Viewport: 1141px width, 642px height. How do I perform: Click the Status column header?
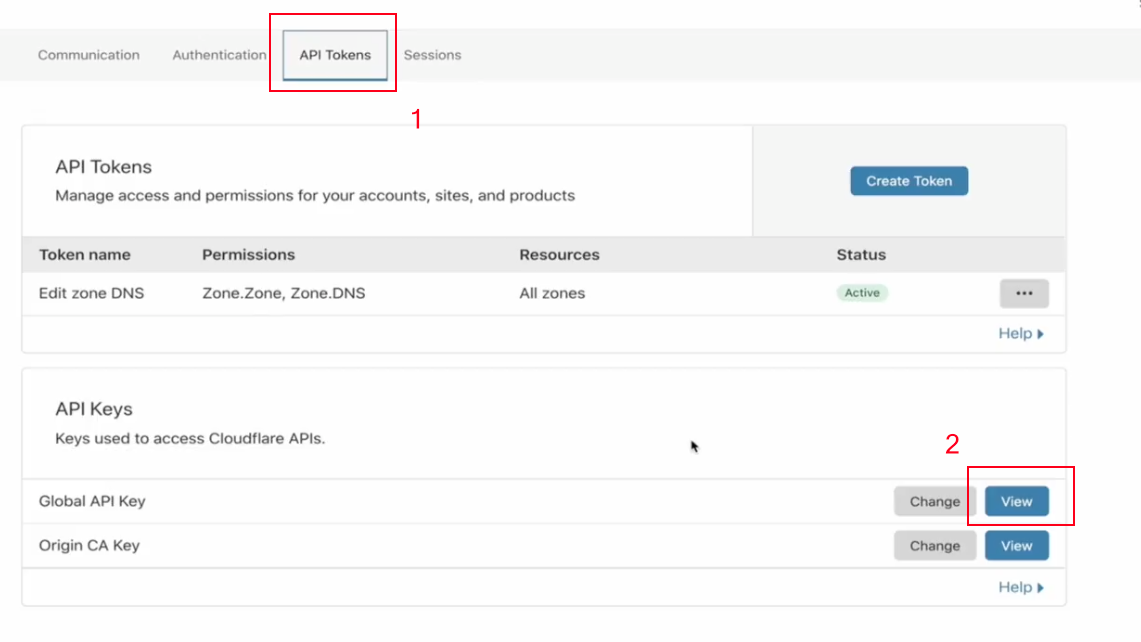point(861,255)
